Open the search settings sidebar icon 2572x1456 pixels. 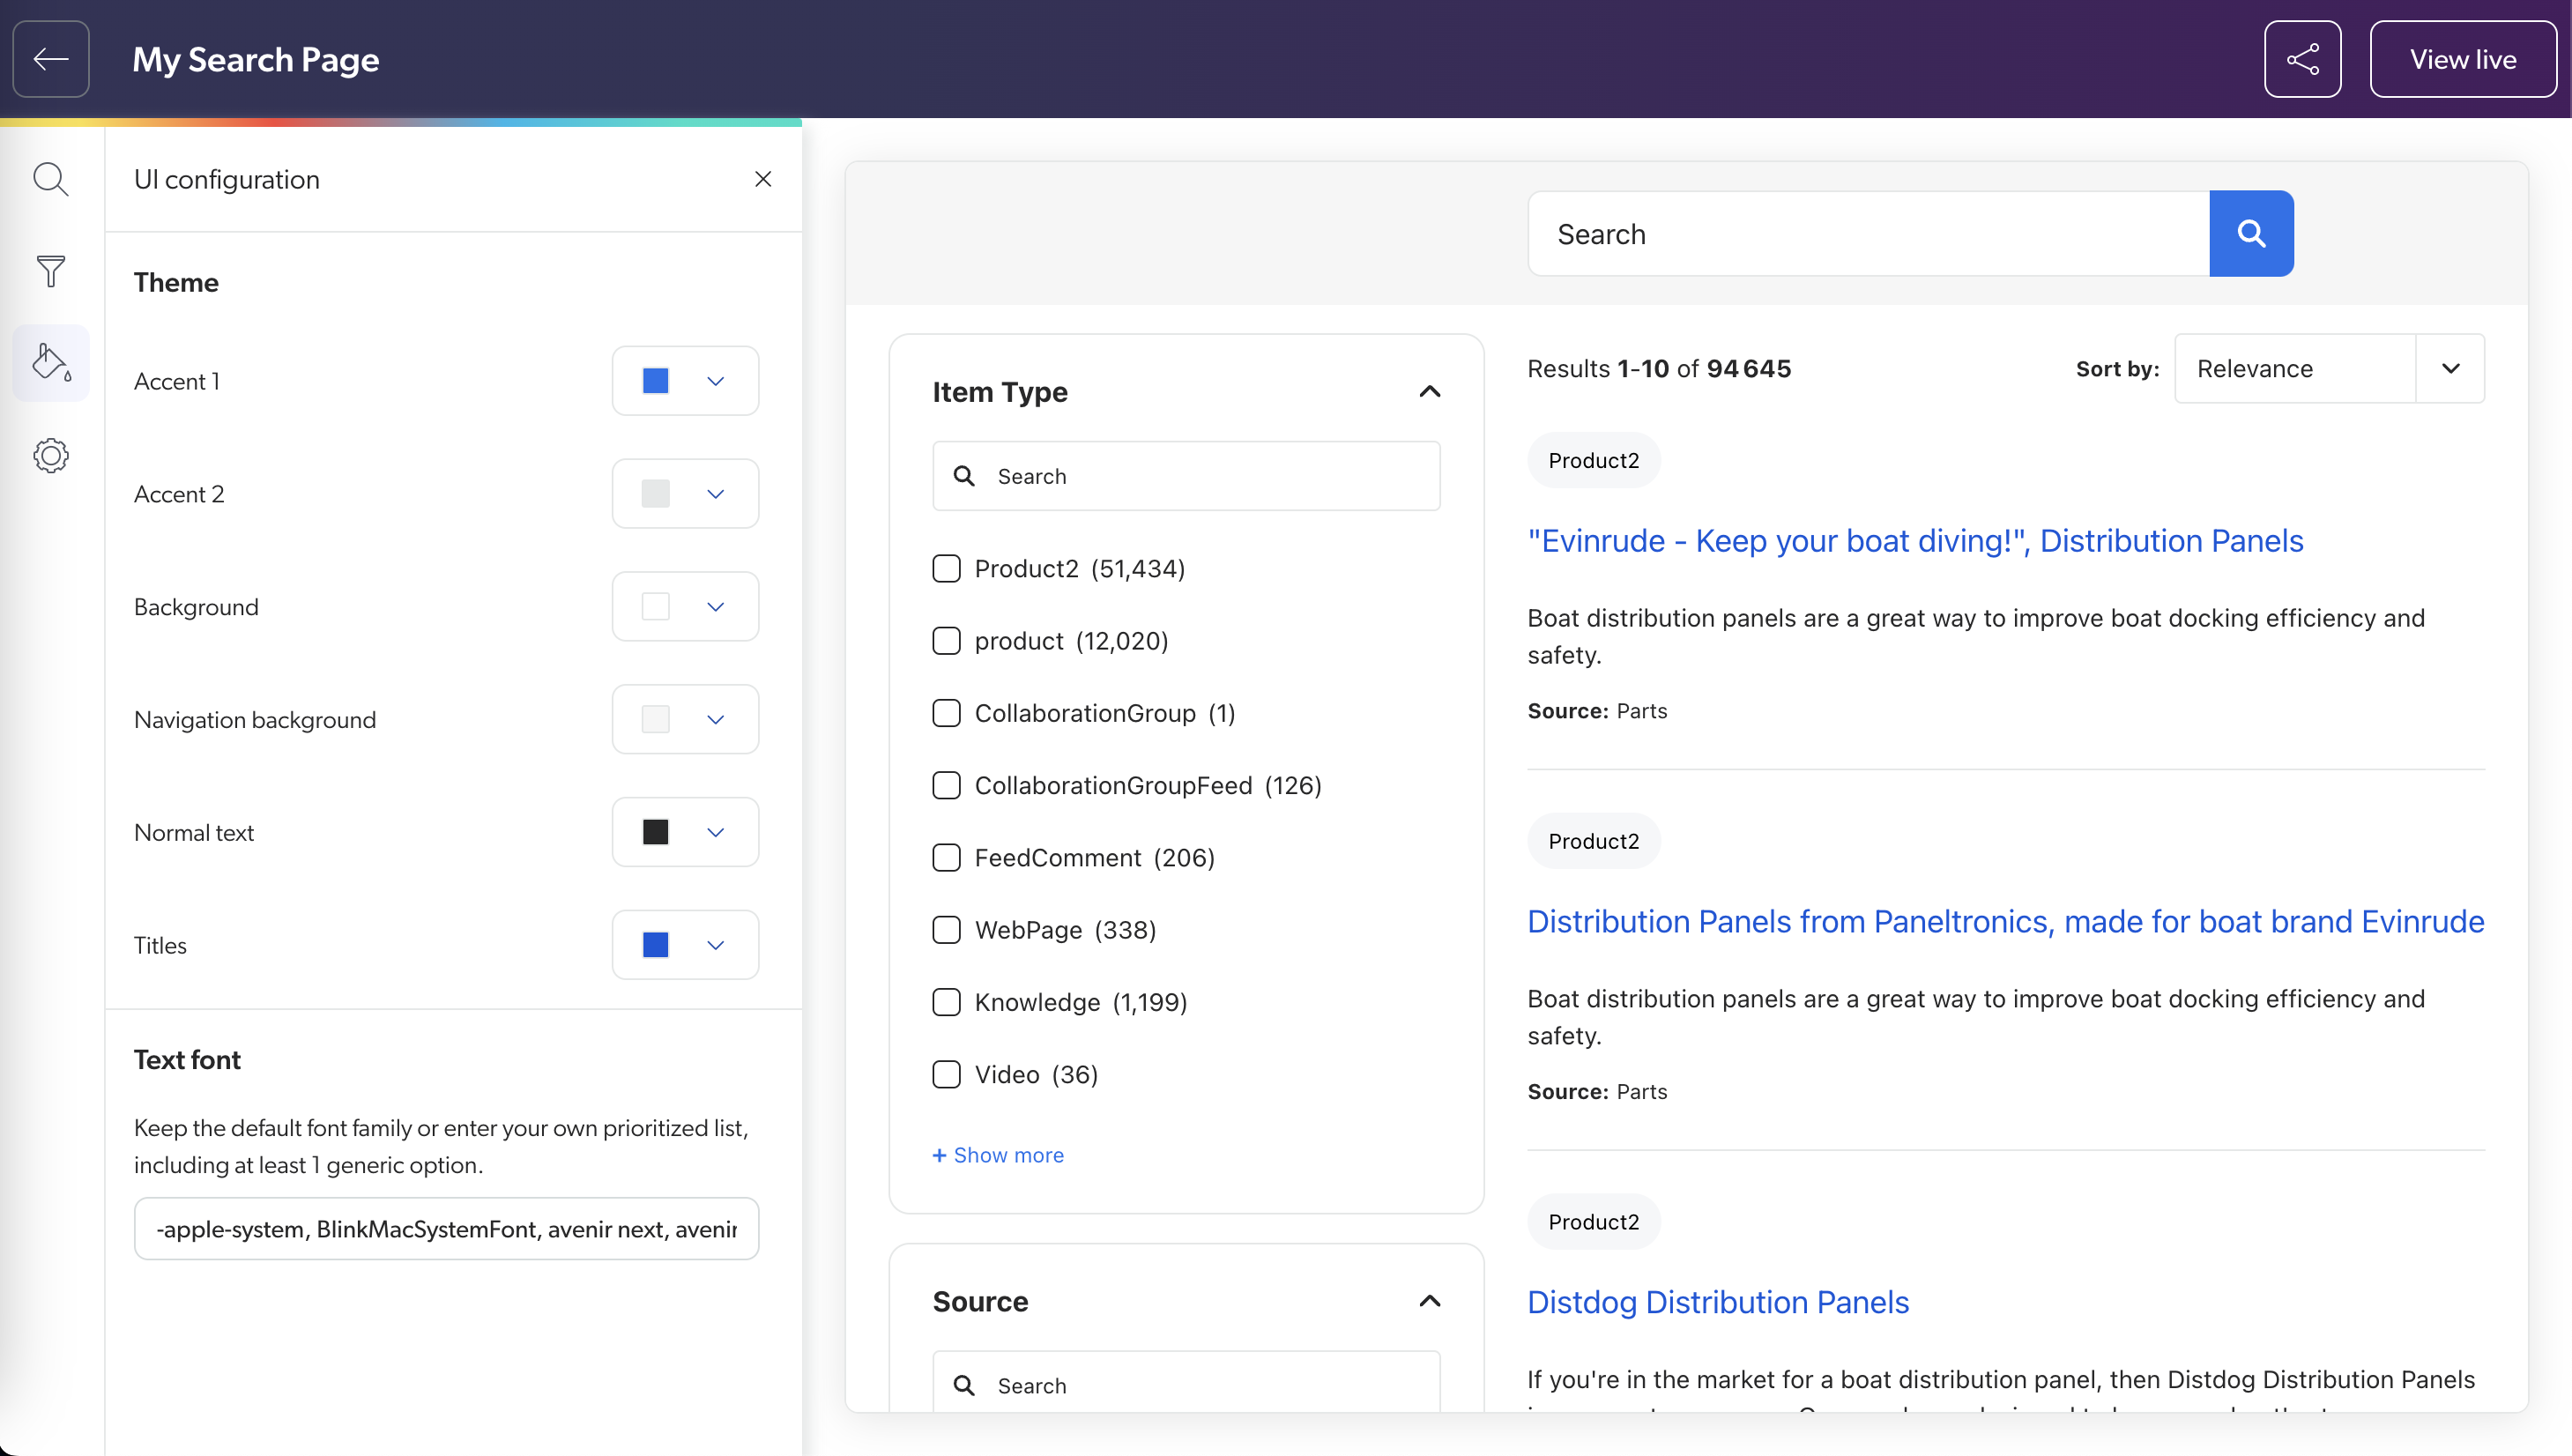pyautogui.click(x=51, y=180)
